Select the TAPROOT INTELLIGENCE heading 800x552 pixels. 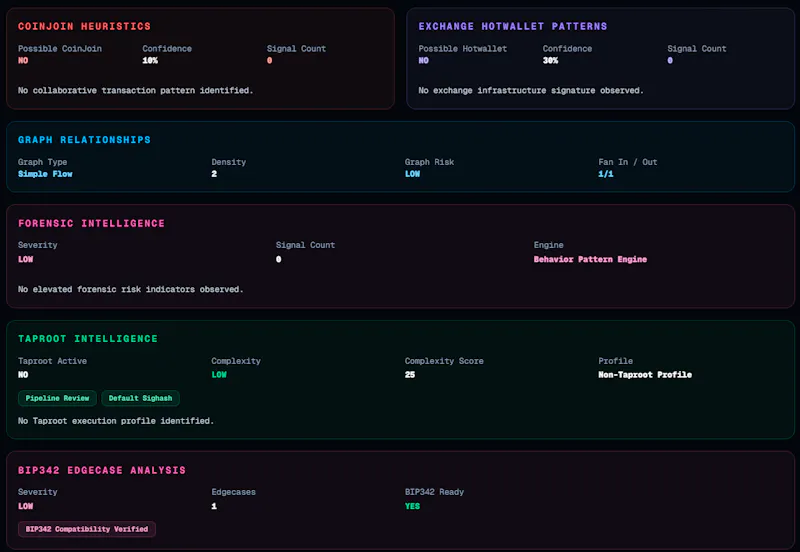click(88, 339)
